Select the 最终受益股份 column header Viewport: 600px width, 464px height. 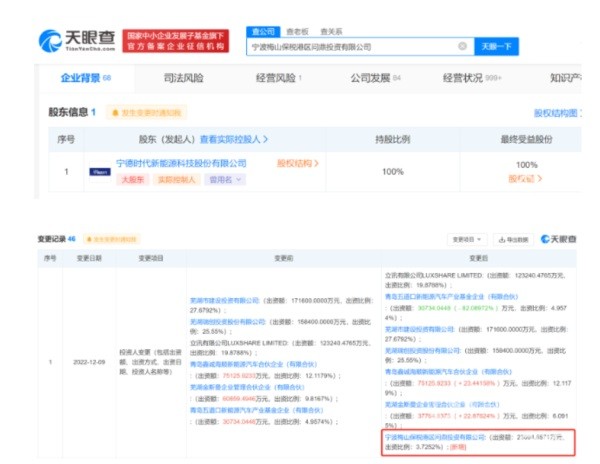(527, 139)
